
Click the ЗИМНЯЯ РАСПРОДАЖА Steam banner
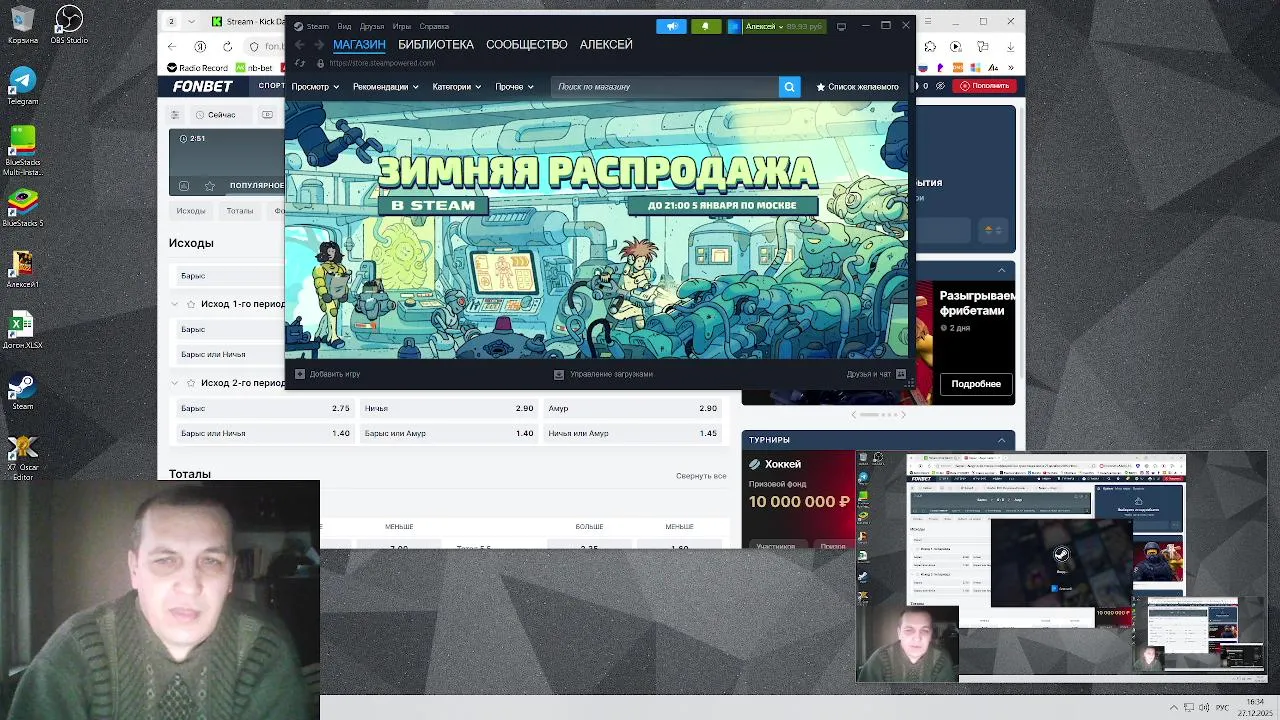[x=598, y=228]
